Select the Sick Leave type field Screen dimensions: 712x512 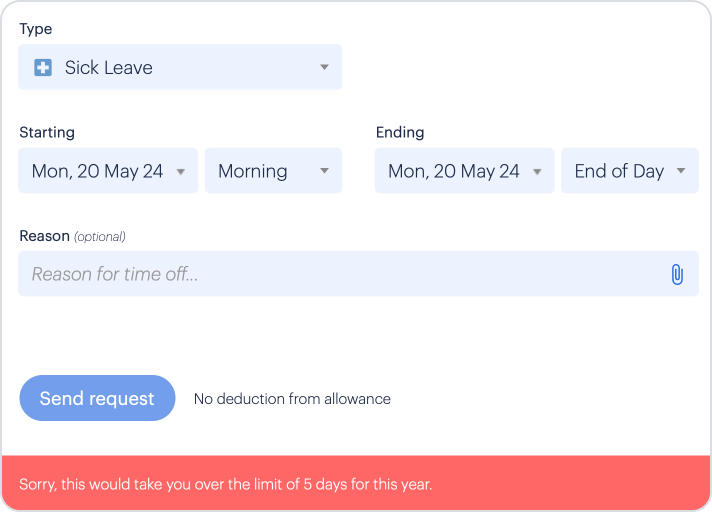[180, 67]
